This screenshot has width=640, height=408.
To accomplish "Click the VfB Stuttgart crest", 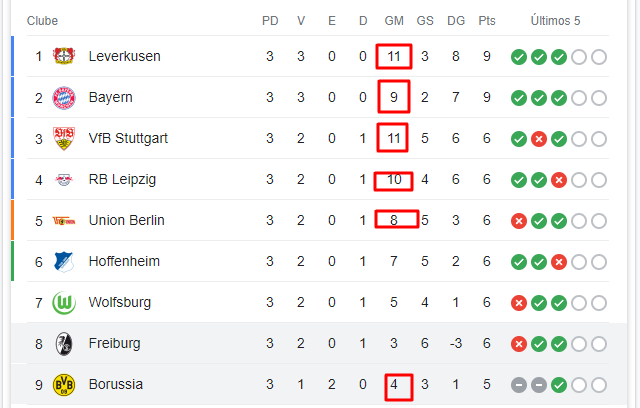I will tap(64, 138).
